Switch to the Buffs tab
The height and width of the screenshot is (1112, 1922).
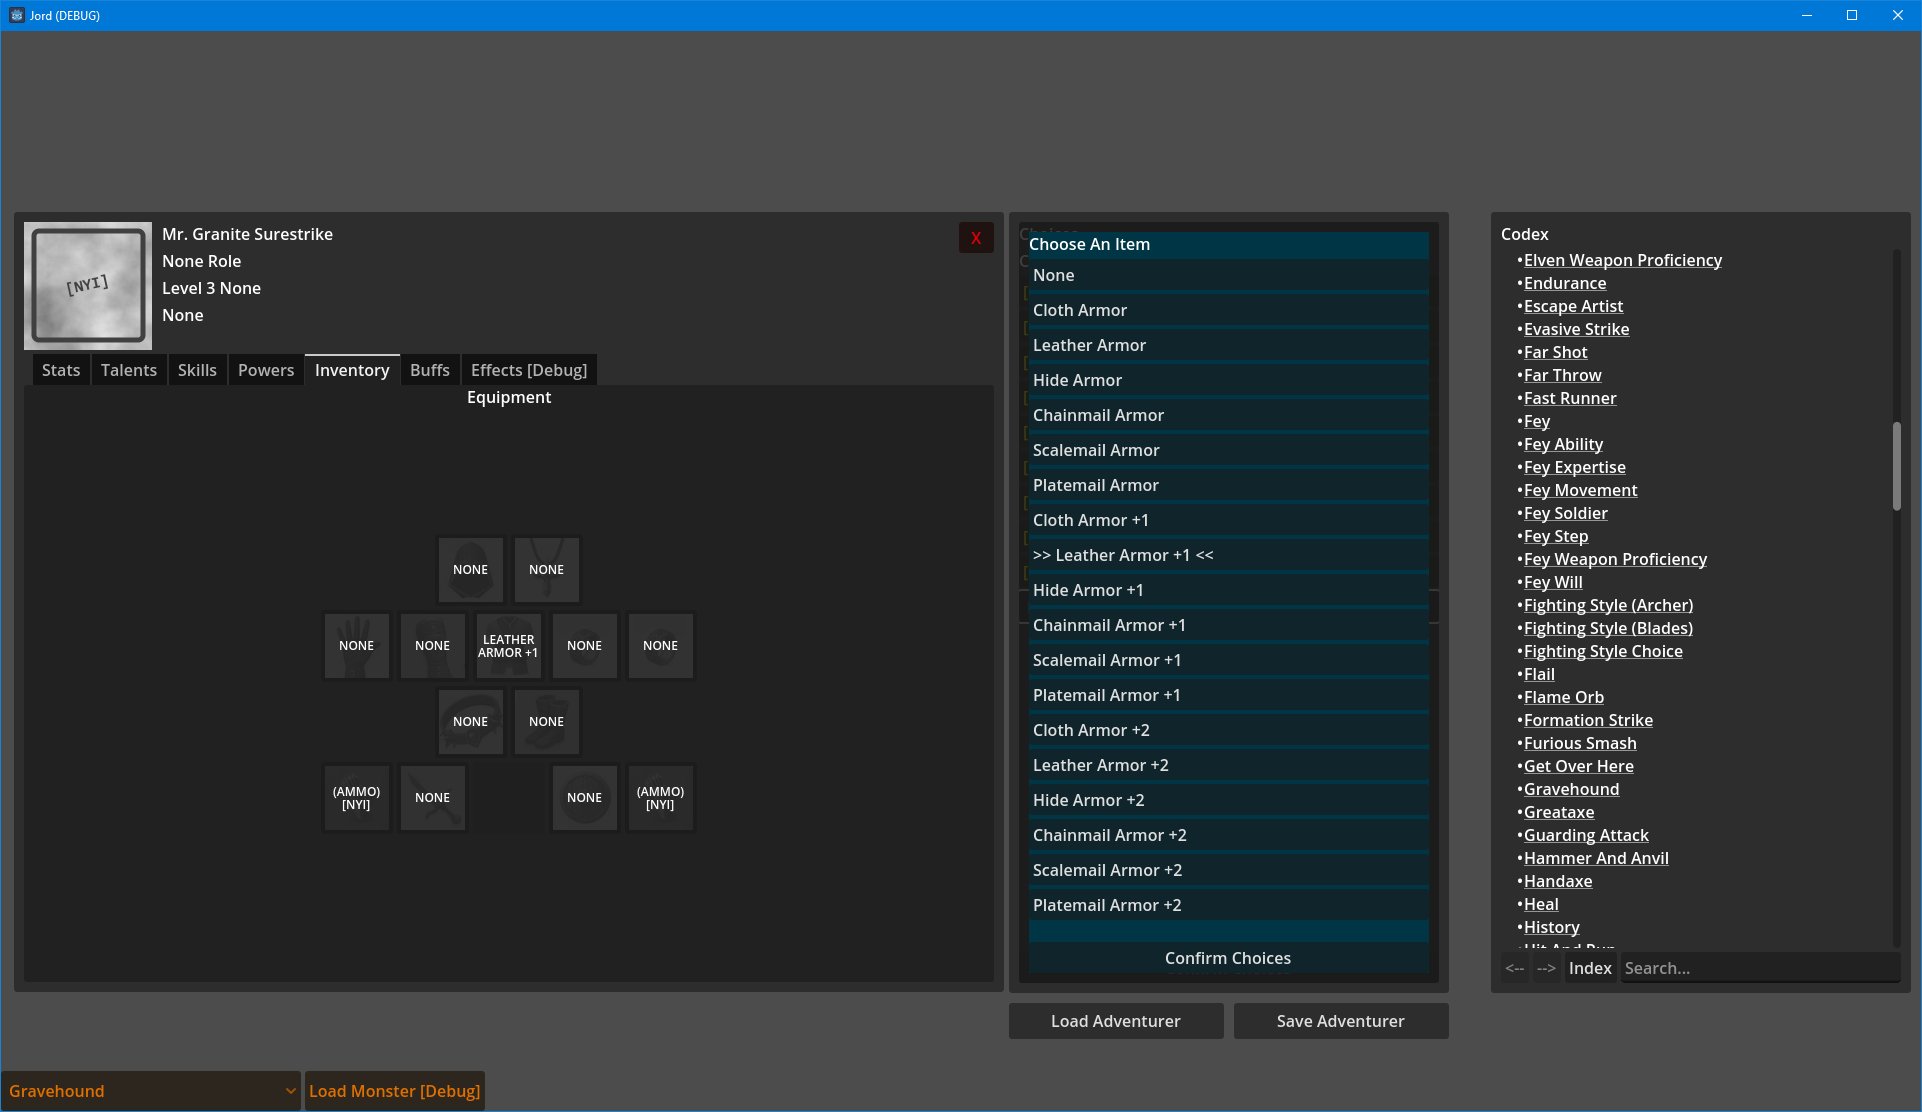click(x=430, y=370)
